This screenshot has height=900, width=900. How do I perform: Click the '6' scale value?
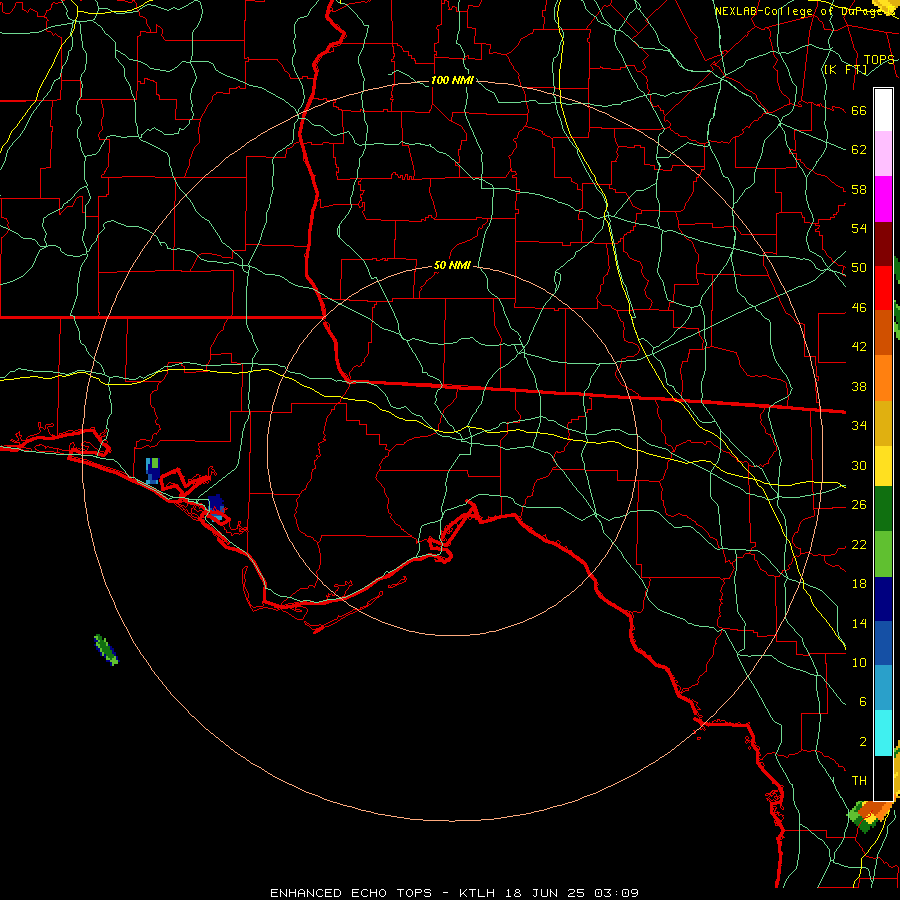click(862, 701)
